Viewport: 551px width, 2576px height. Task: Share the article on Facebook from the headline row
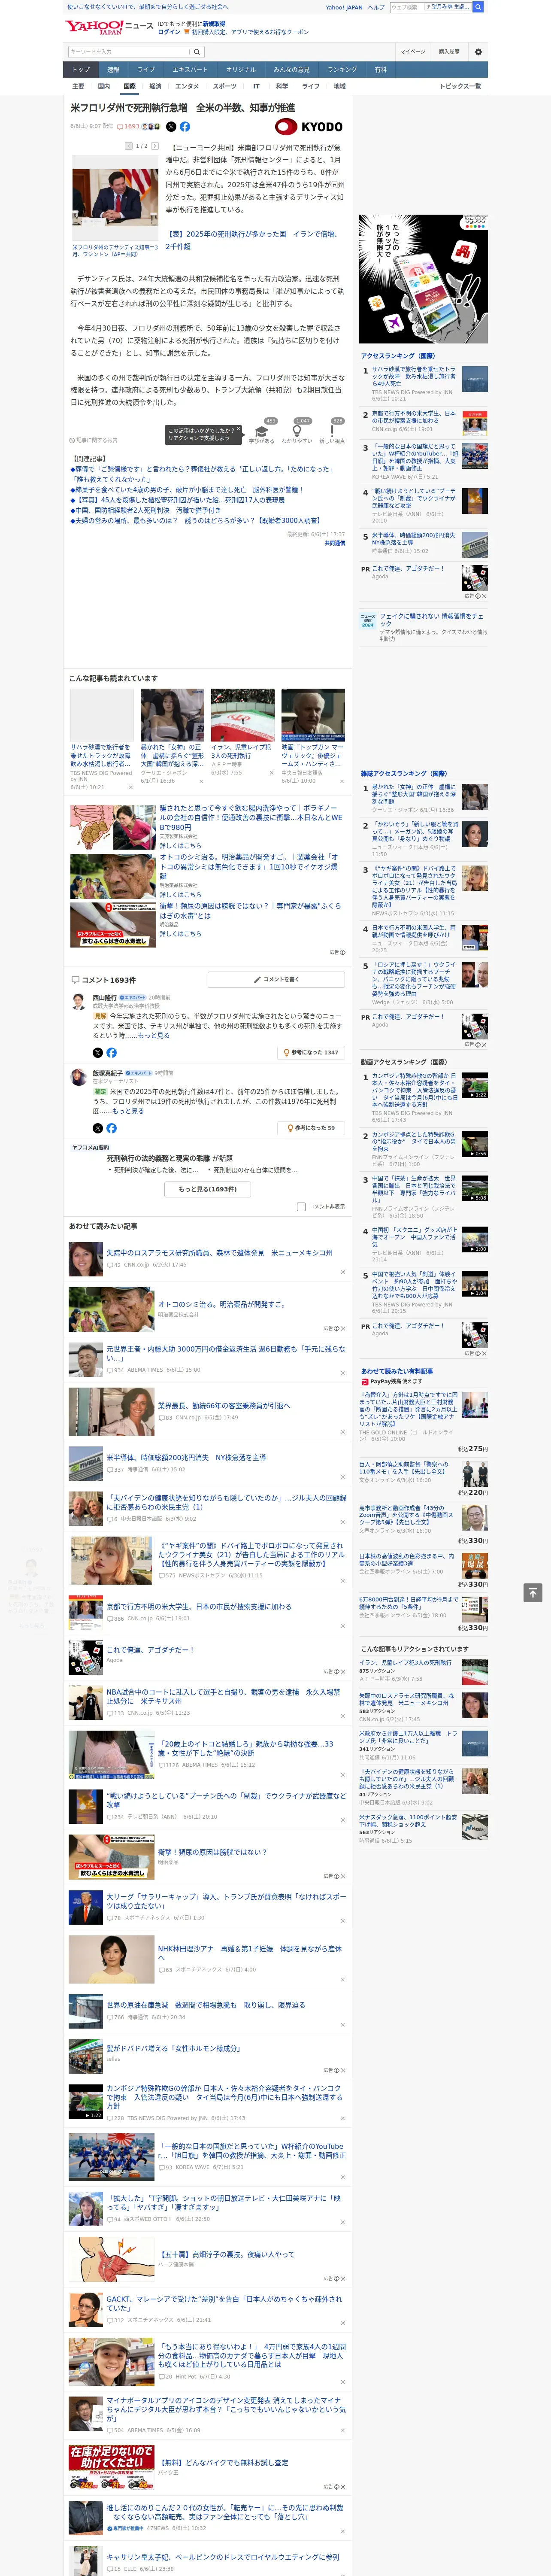pos(185,127)
